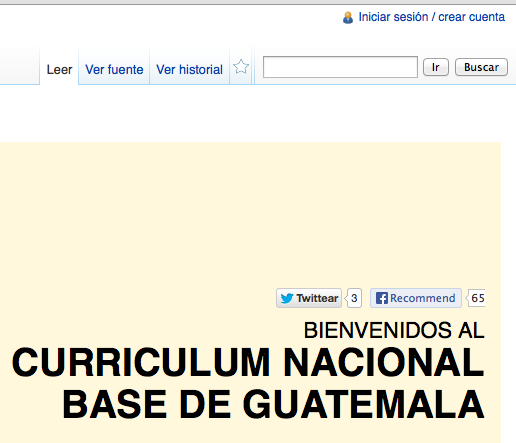Click the Buscar button
The width and height of the screenshot is (516, 443).
tap(481, 67)
